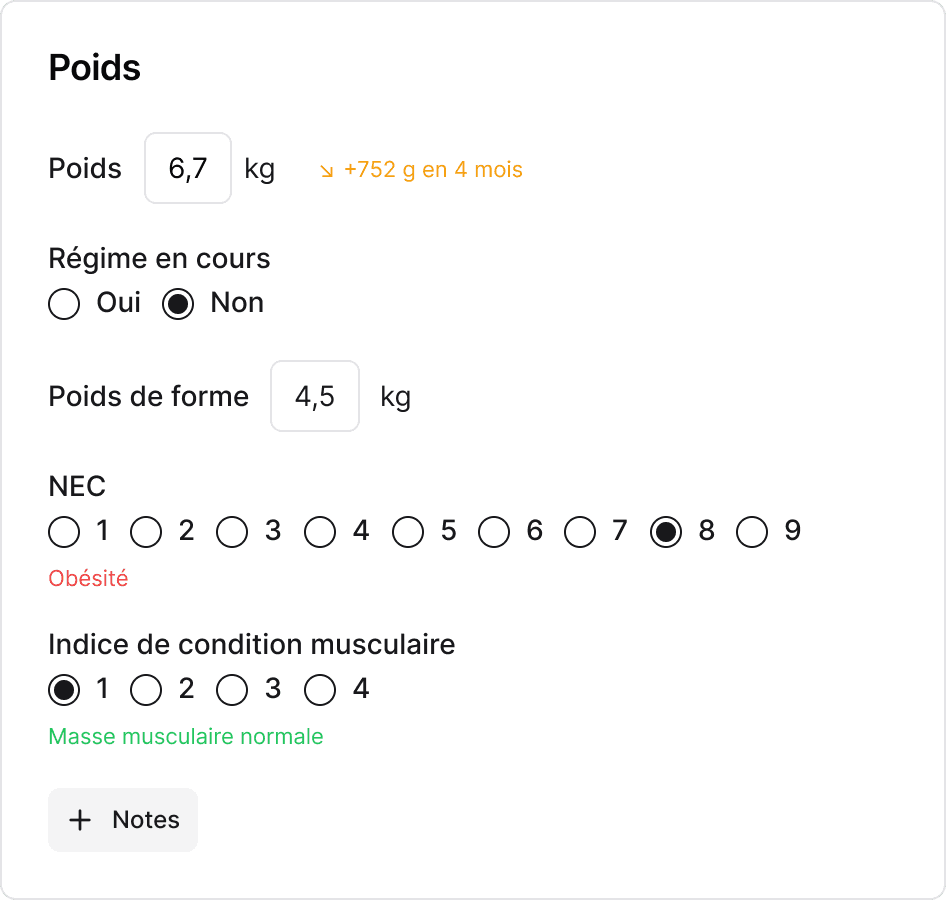The image size is (946, 900).
Task: Set muscle condition index to 2
Action: point(147,689)
